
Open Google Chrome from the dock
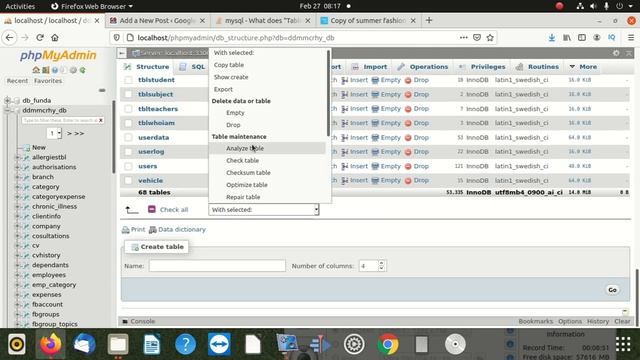tap(388, 344)
